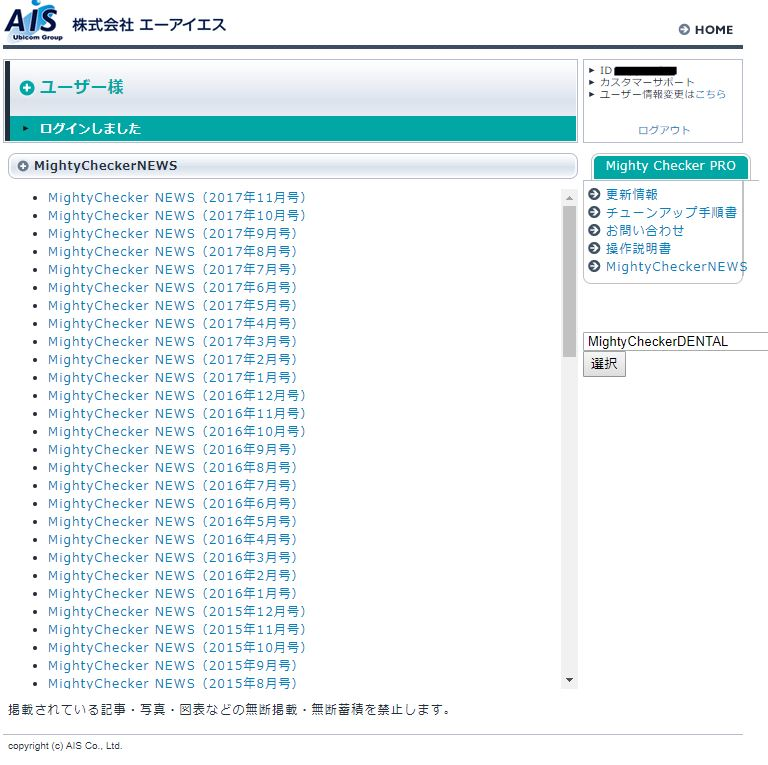Click the ログアウト link
Screen dimensions: 768x765
664,130
